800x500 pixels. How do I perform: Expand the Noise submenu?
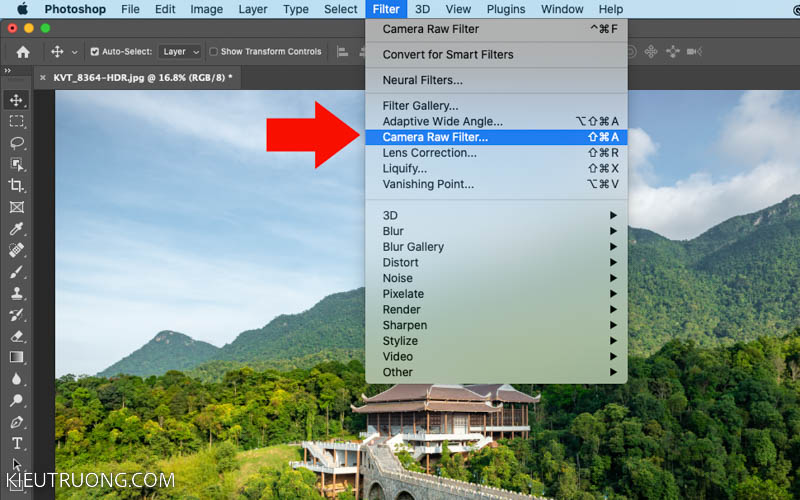click(x=496, y=278)
